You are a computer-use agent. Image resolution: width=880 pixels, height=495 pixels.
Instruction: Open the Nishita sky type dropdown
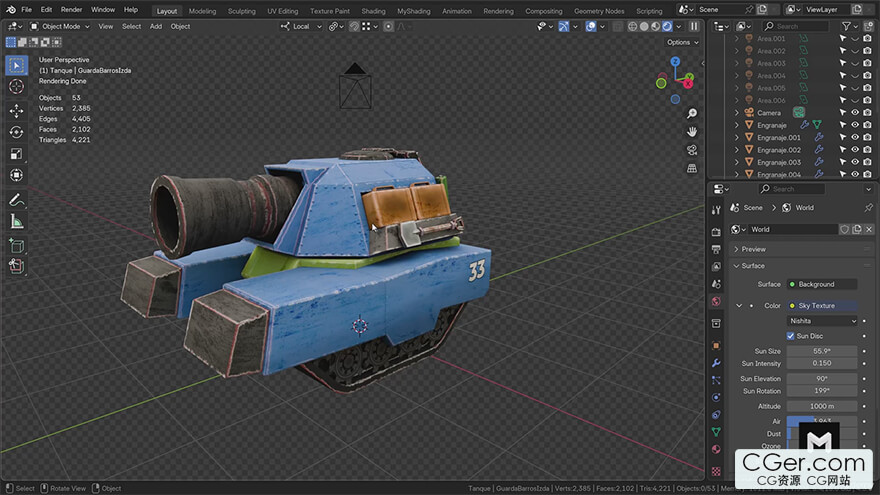pos(822,321)
